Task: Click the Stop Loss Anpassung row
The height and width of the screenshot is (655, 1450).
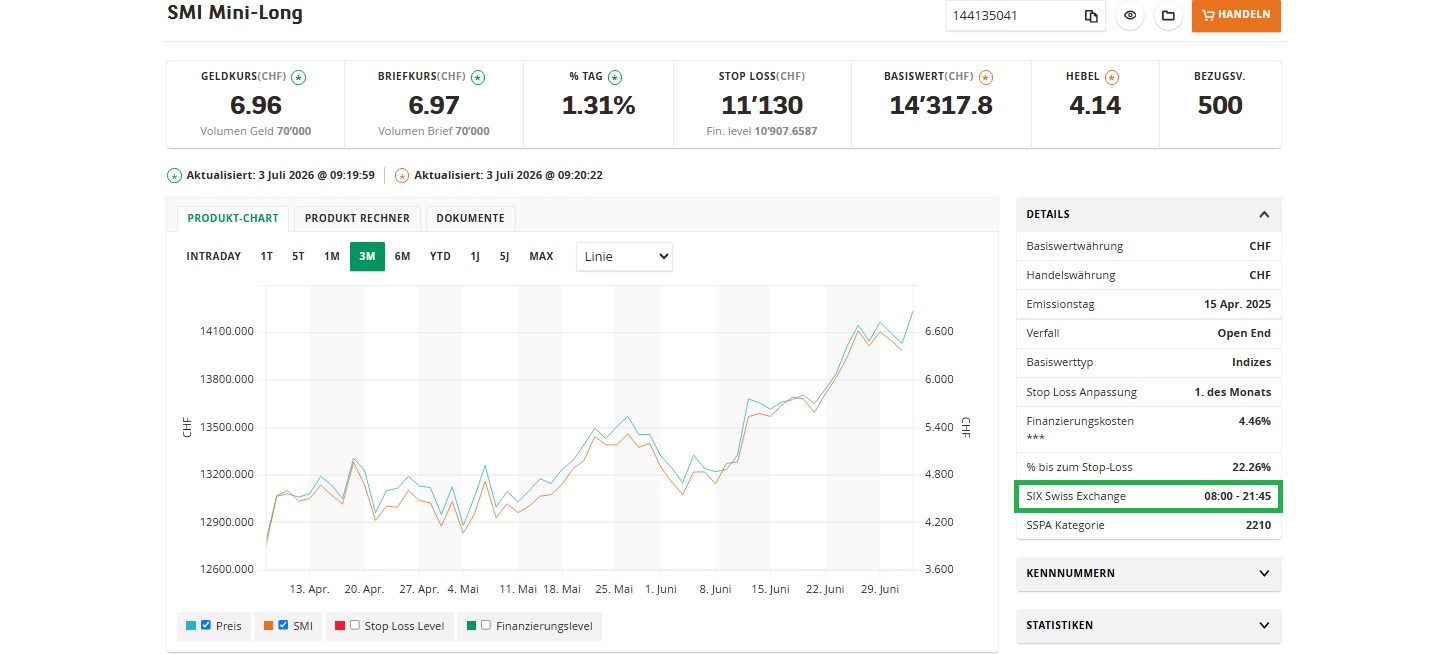Action: tap(1148, 392)
